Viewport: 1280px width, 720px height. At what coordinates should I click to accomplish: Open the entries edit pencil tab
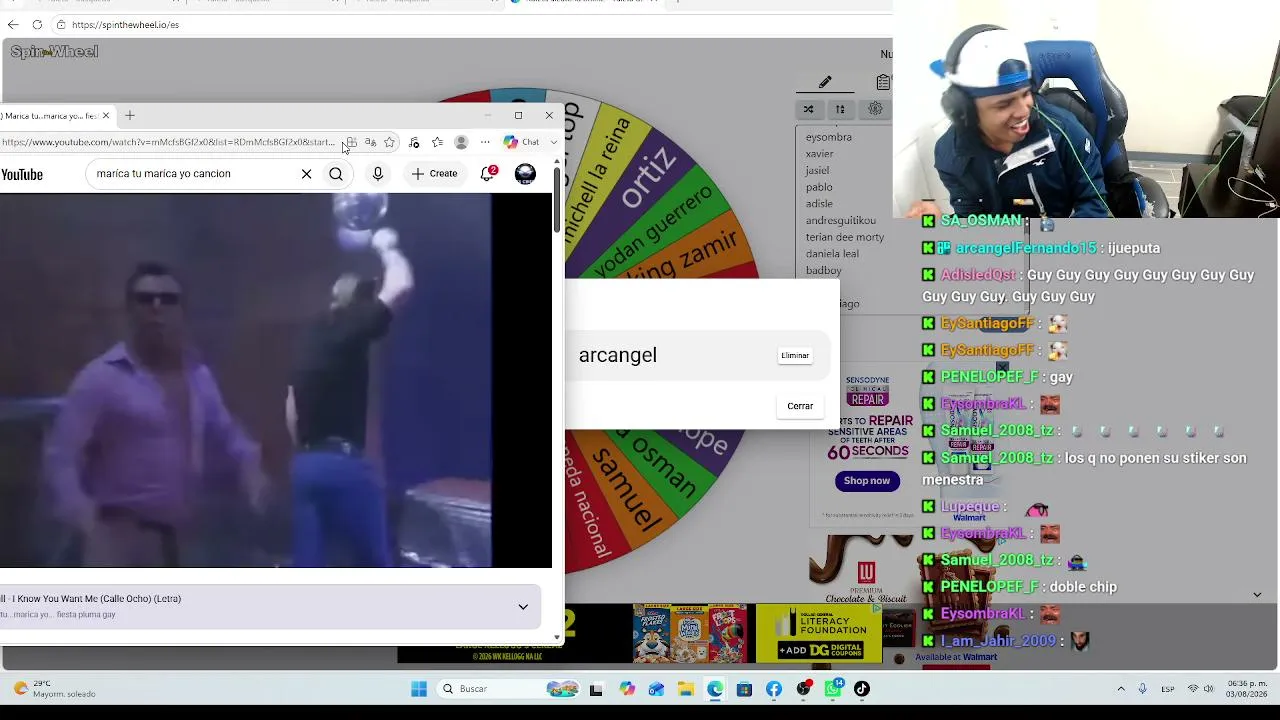point(825,82)
